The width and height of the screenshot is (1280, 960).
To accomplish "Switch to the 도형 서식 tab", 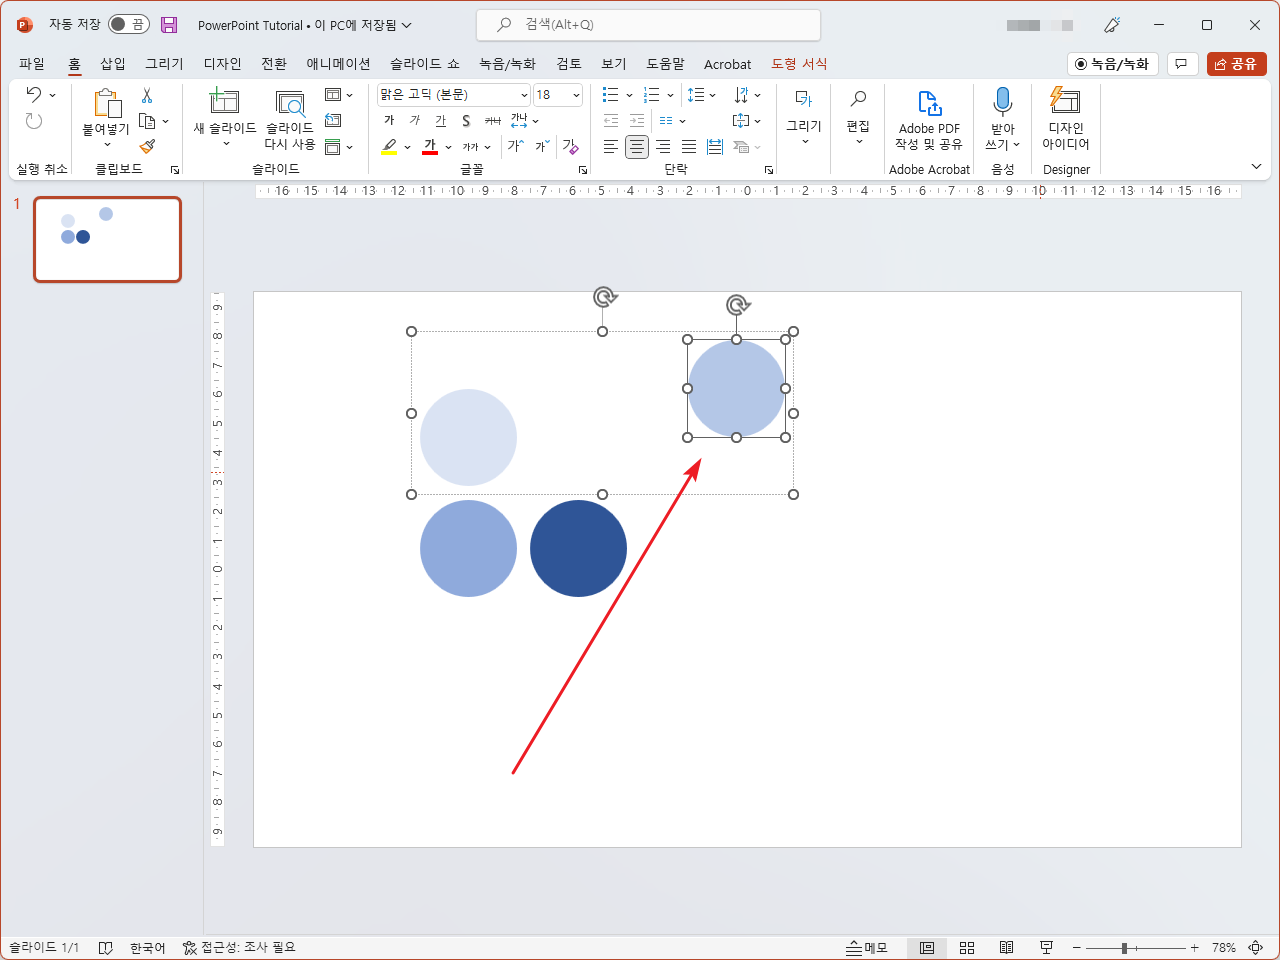I will coord(799,64).
